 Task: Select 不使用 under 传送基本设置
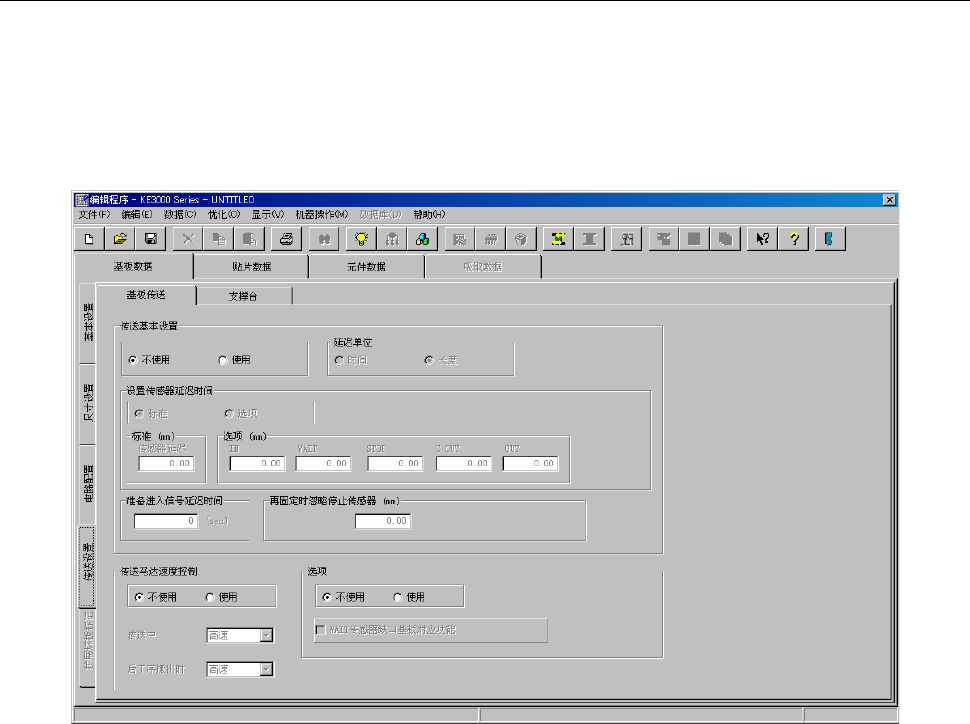click(149, 360)
